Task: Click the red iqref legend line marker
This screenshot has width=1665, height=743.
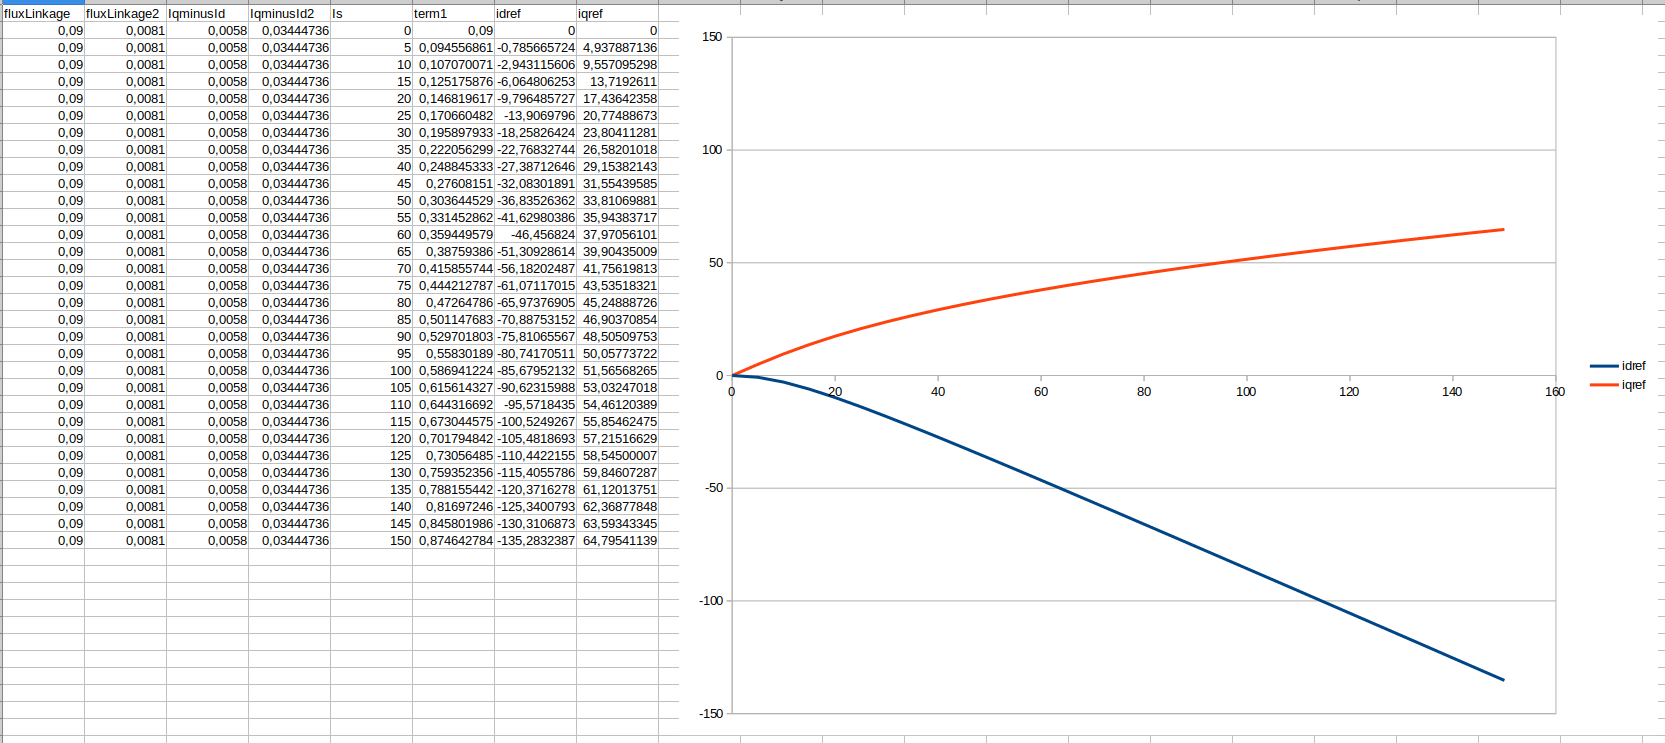Action: (x=1603, y=385)
